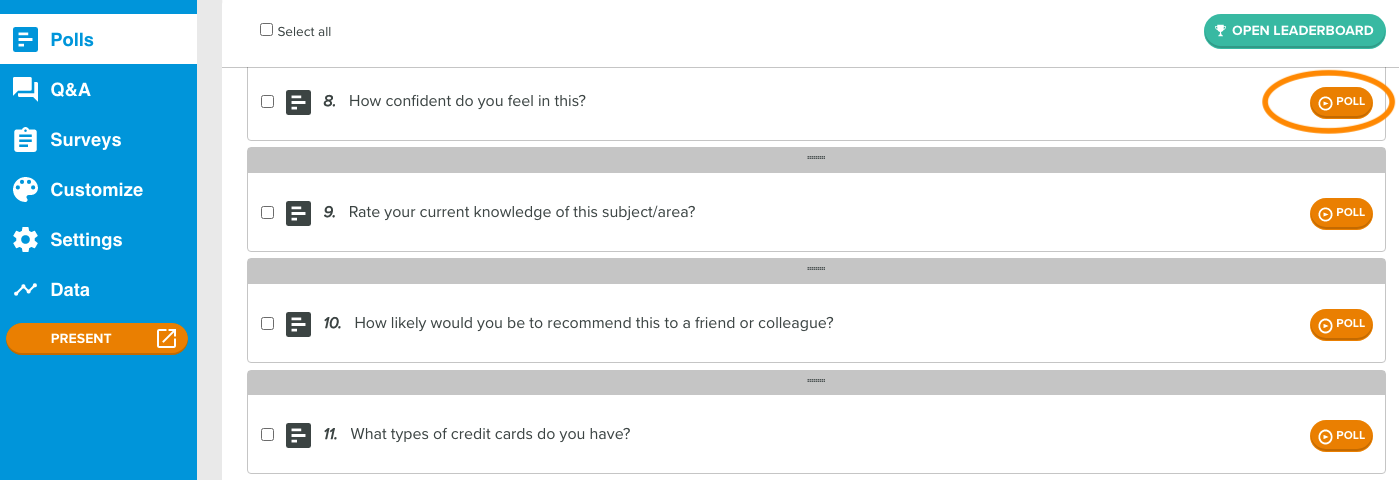Click the Q&A chat bubbles icon

pos(25,90)
